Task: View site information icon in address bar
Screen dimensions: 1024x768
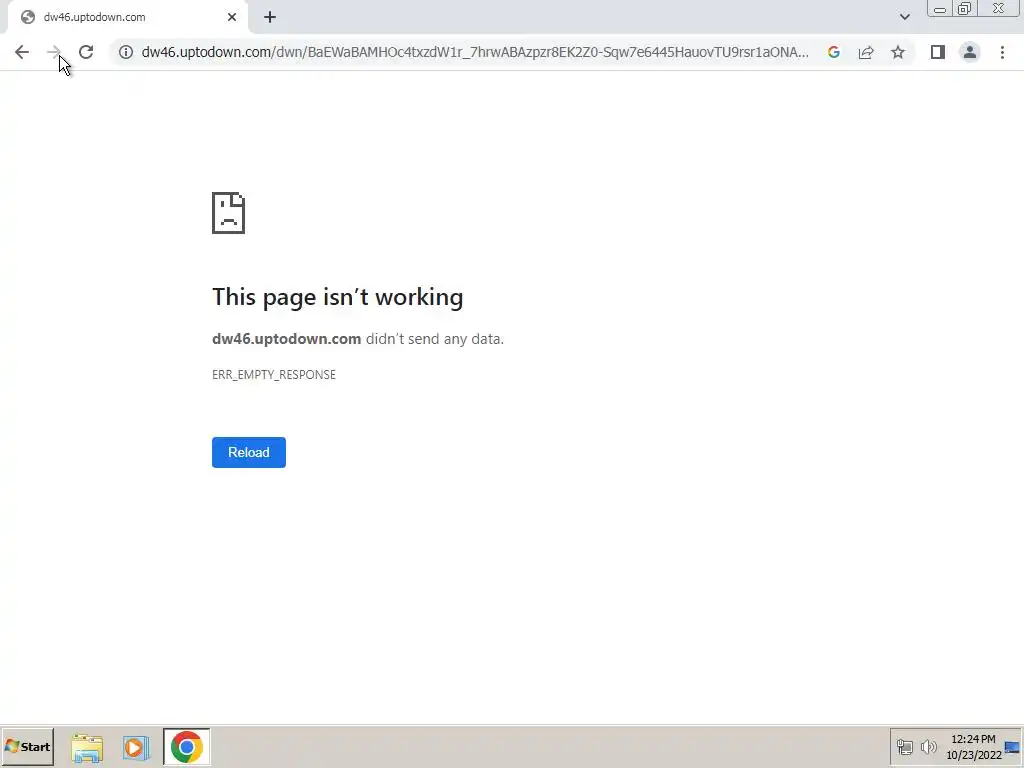Action: [x=126, y=52]
